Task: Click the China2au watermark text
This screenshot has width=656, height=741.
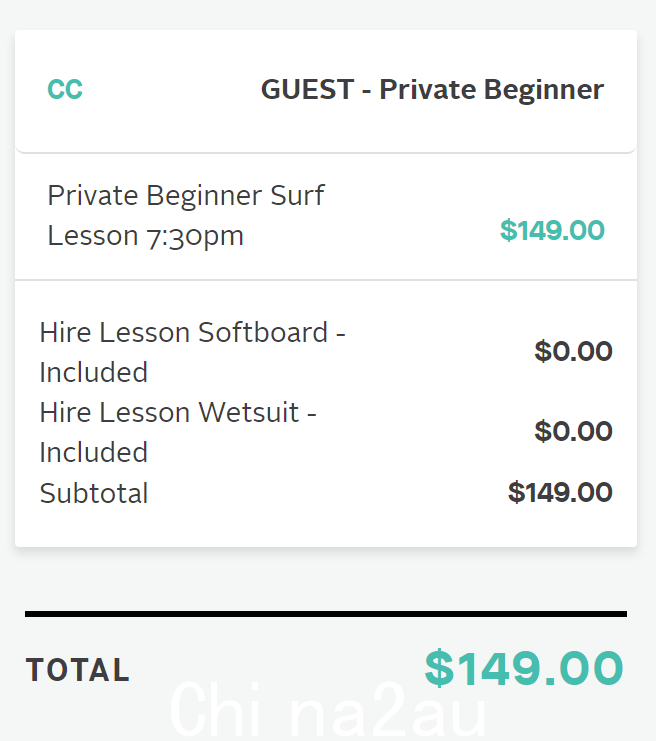Action: pyautogui.click(x=328, y=709)
